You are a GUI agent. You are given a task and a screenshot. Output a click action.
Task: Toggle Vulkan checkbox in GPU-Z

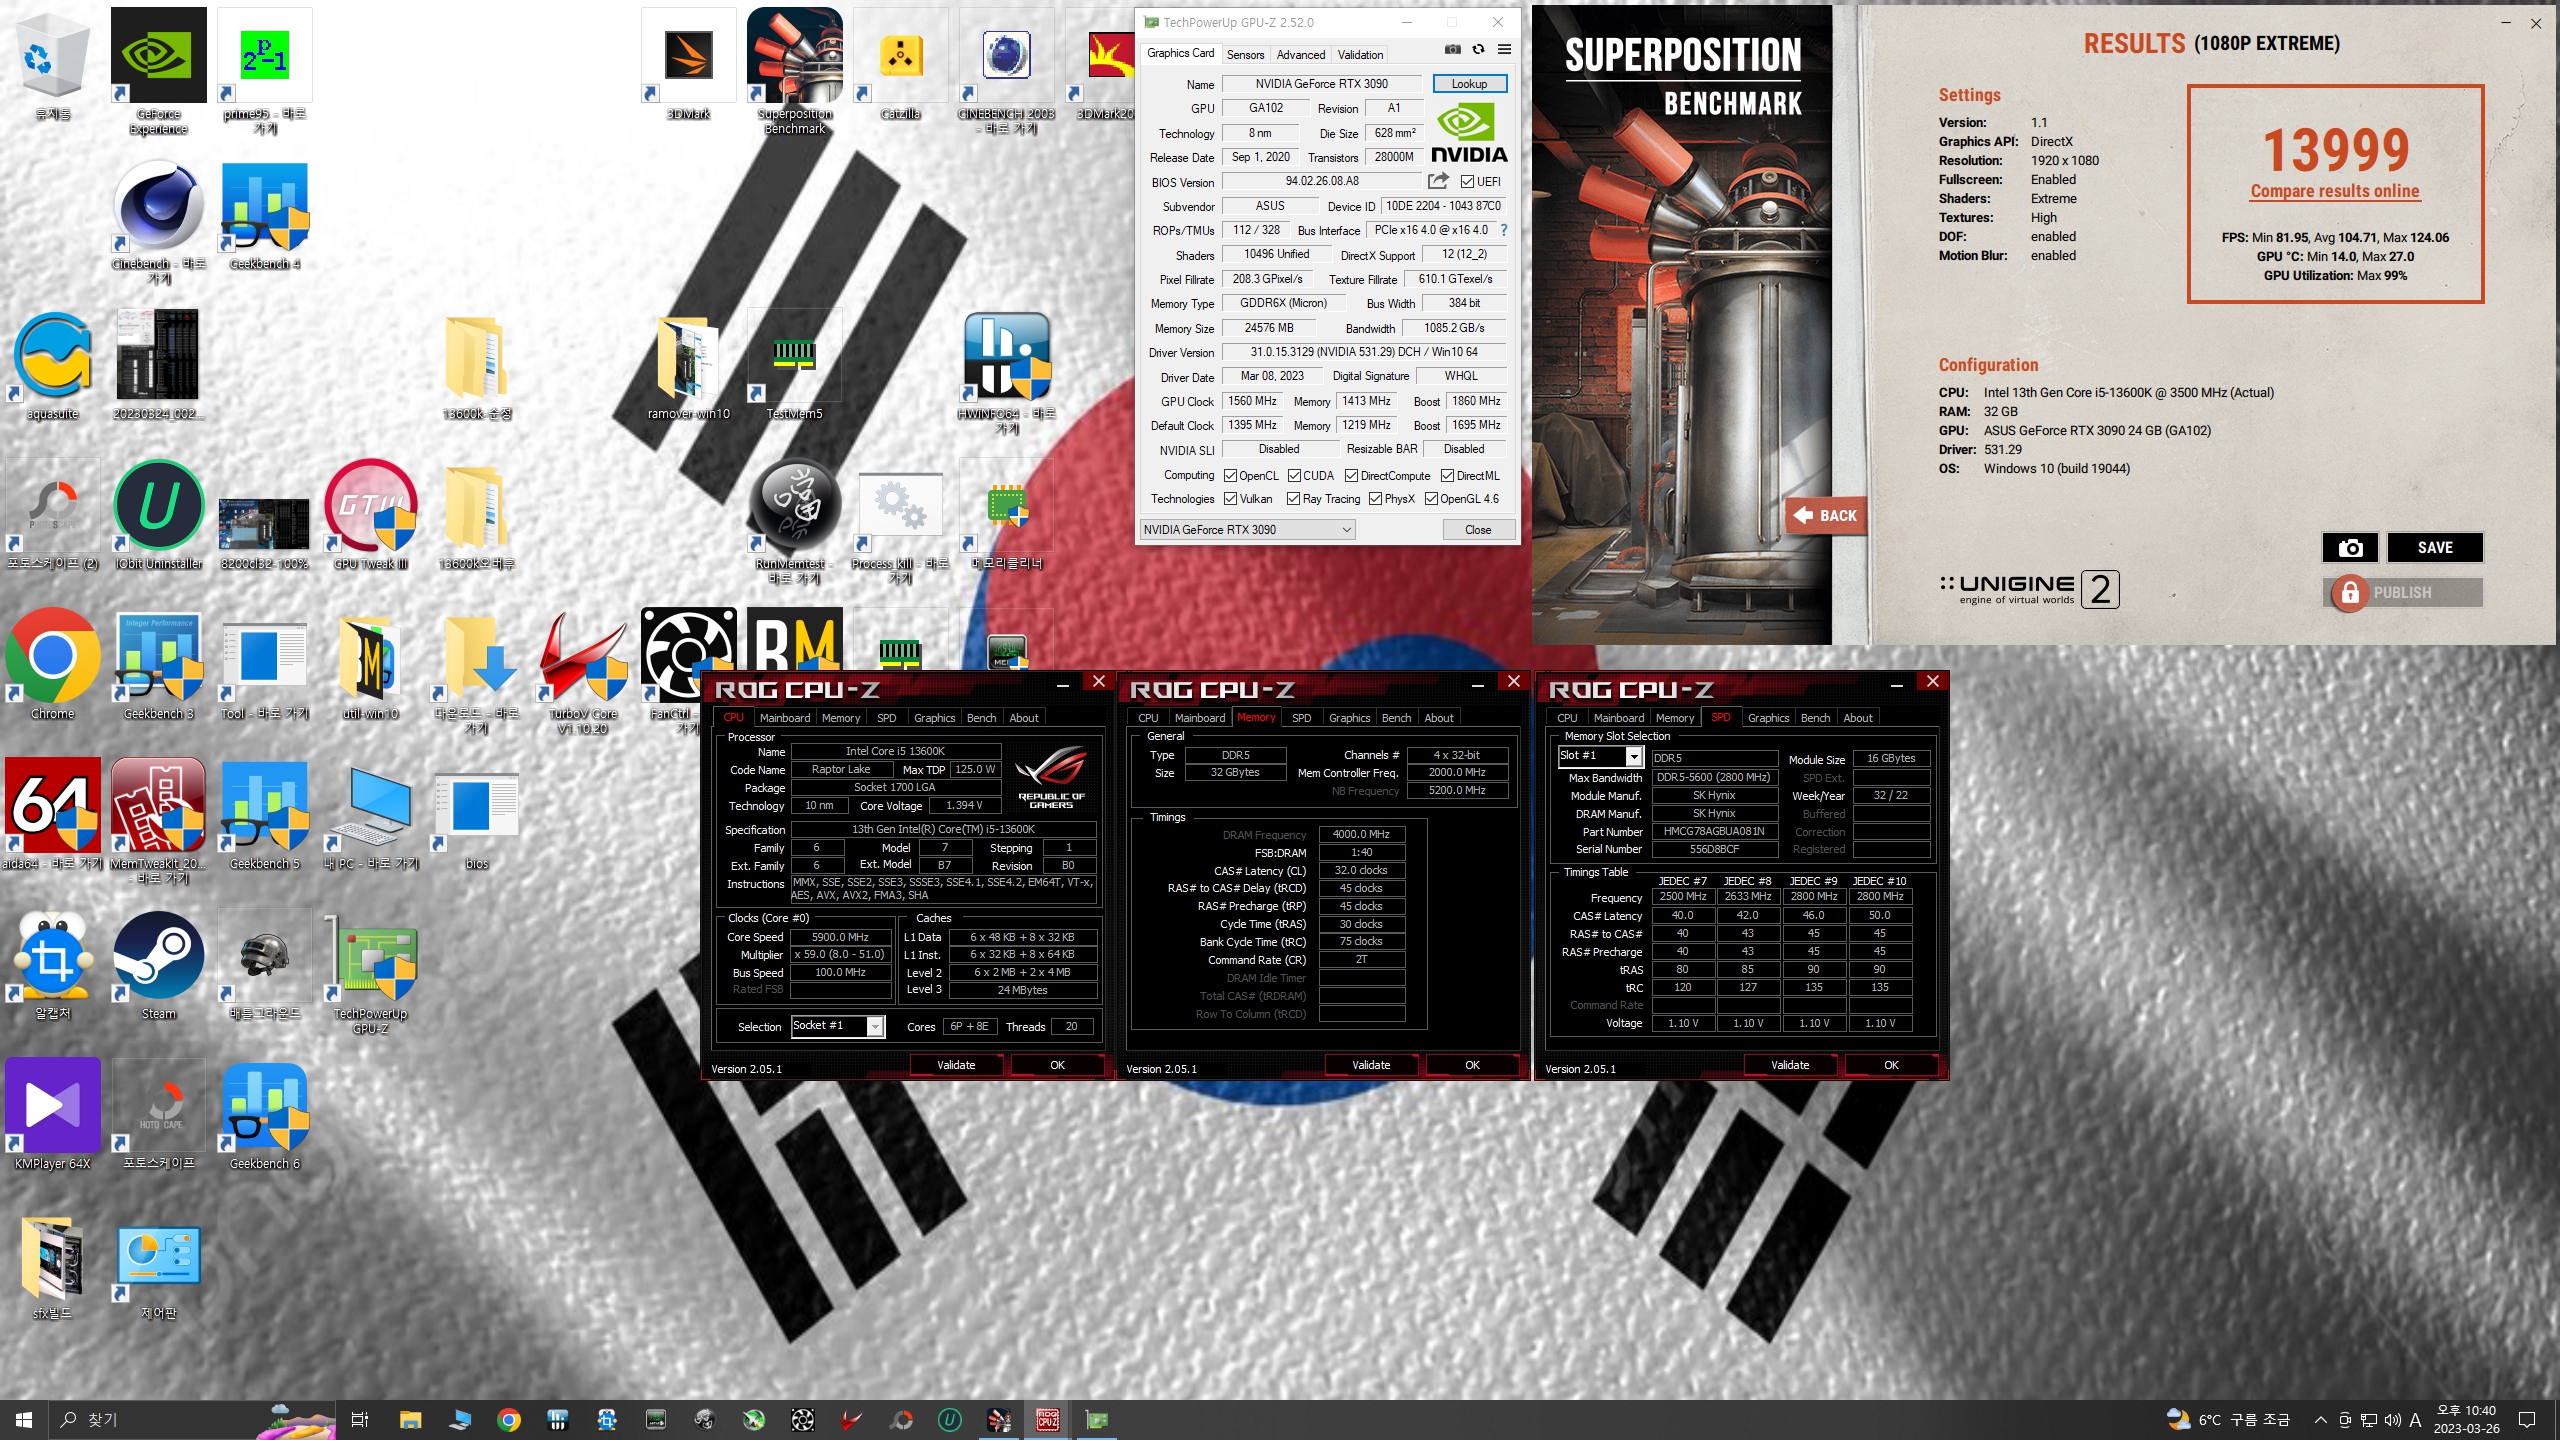pyautogui.click(x=1230, y=499)
